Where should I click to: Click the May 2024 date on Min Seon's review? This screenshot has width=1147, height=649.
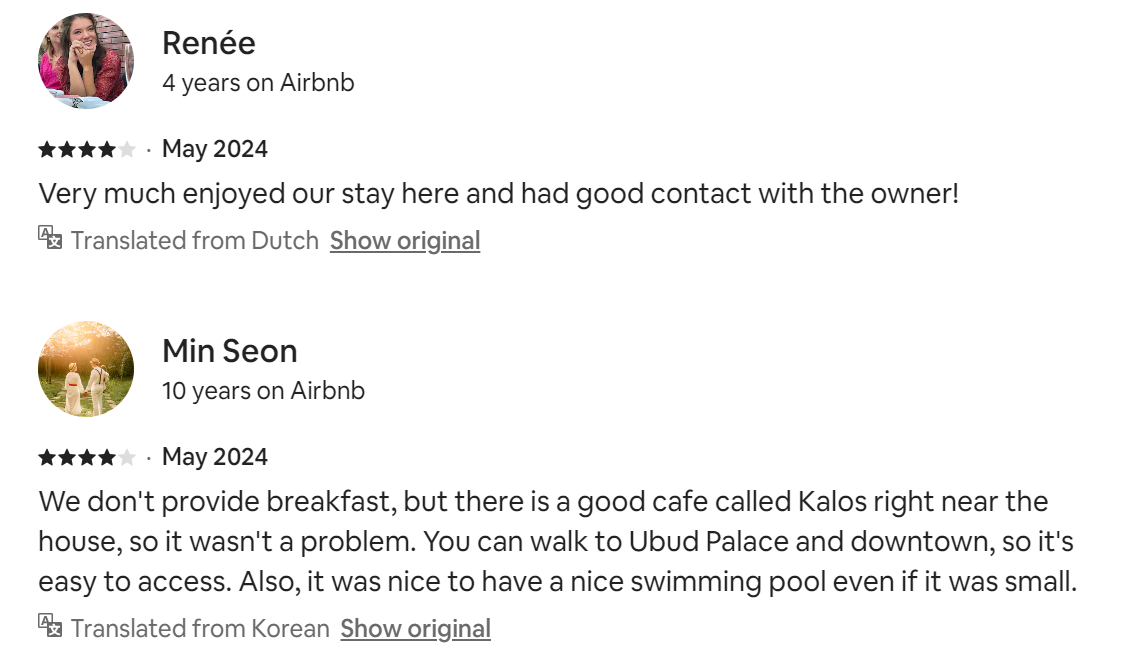(215, 458)
